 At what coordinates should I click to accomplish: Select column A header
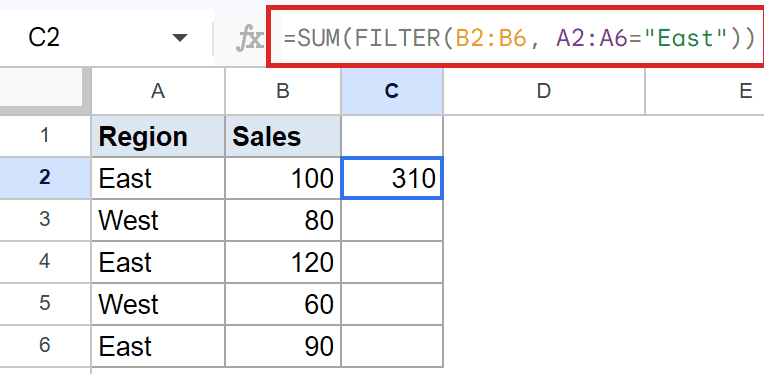pyautogui.click(x=158, y=91)
